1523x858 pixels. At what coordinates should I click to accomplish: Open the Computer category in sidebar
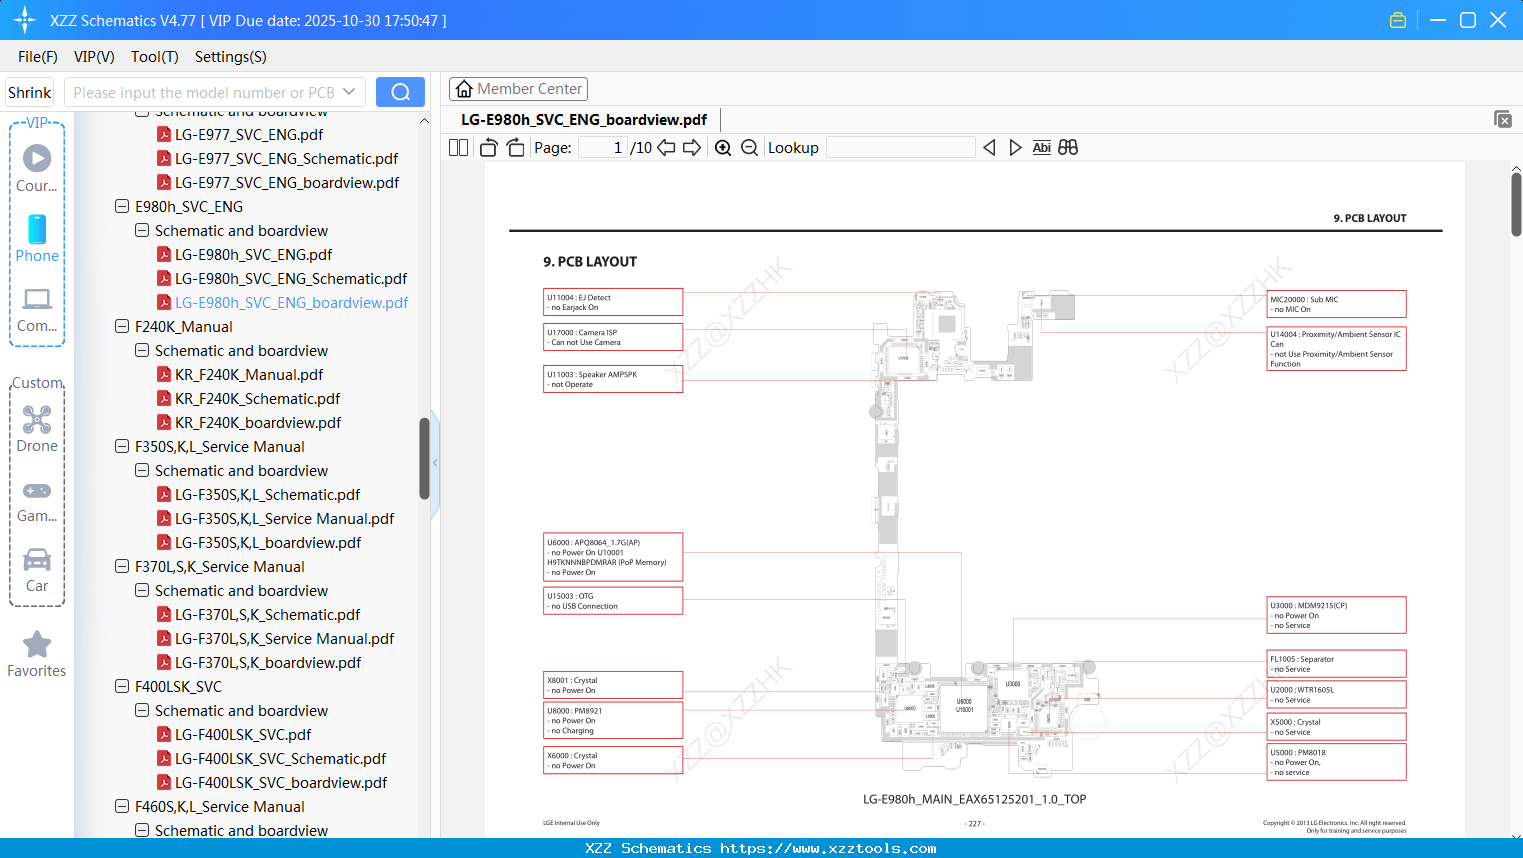click(x=37, y=309)
